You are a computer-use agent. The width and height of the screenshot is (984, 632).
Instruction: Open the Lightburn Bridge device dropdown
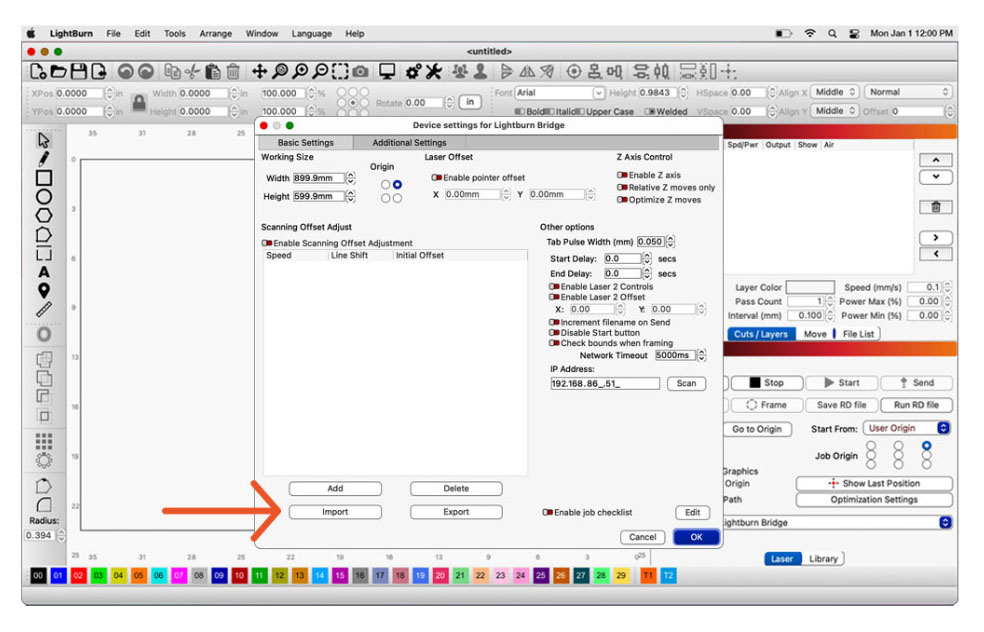pos(837,523)
